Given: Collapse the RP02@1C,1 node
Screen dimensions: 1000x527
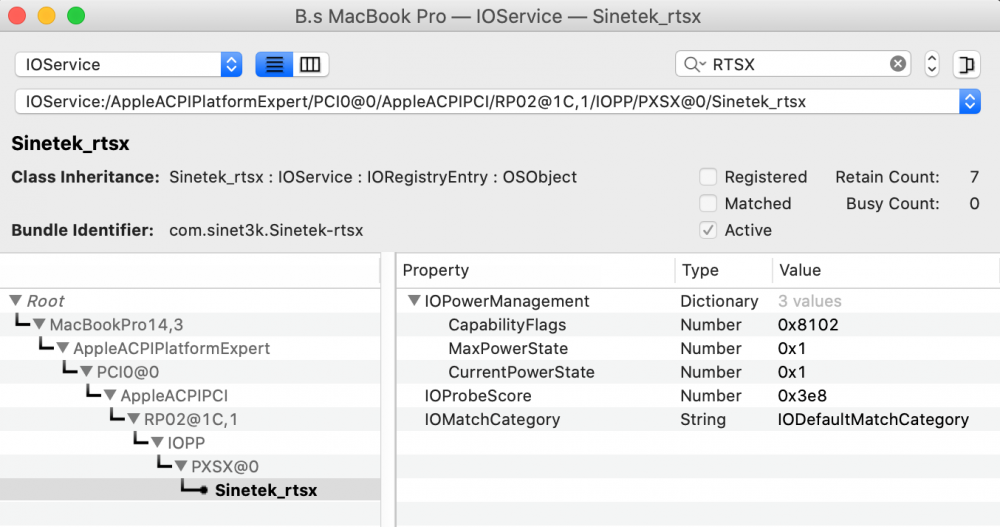Looking at the screenshot, I should [133, 419].
